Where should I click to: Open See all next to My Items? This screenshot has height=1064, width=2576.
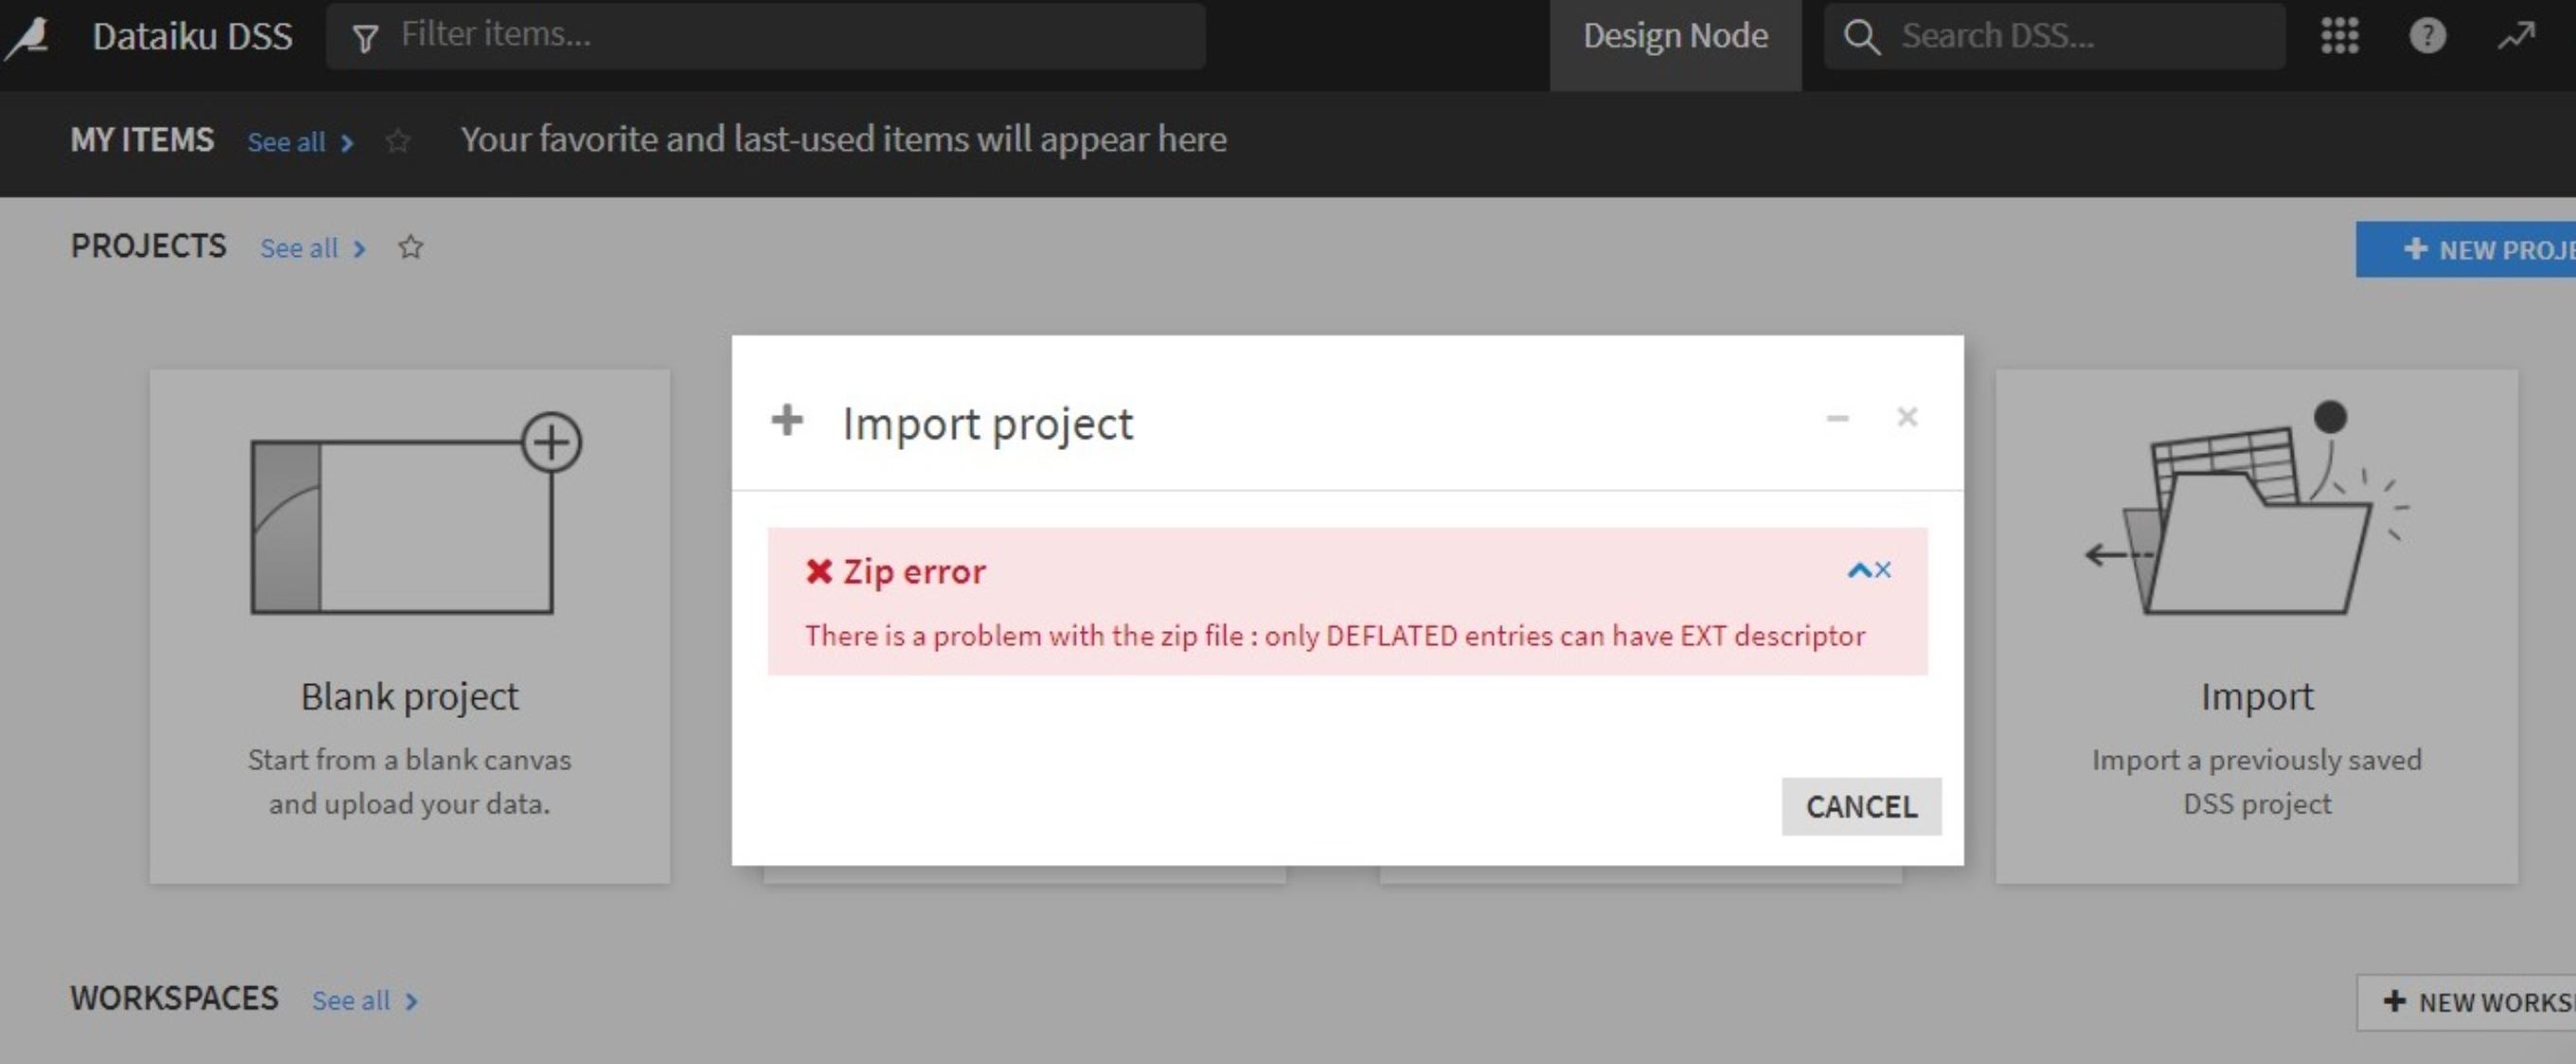tap(300, 142)
